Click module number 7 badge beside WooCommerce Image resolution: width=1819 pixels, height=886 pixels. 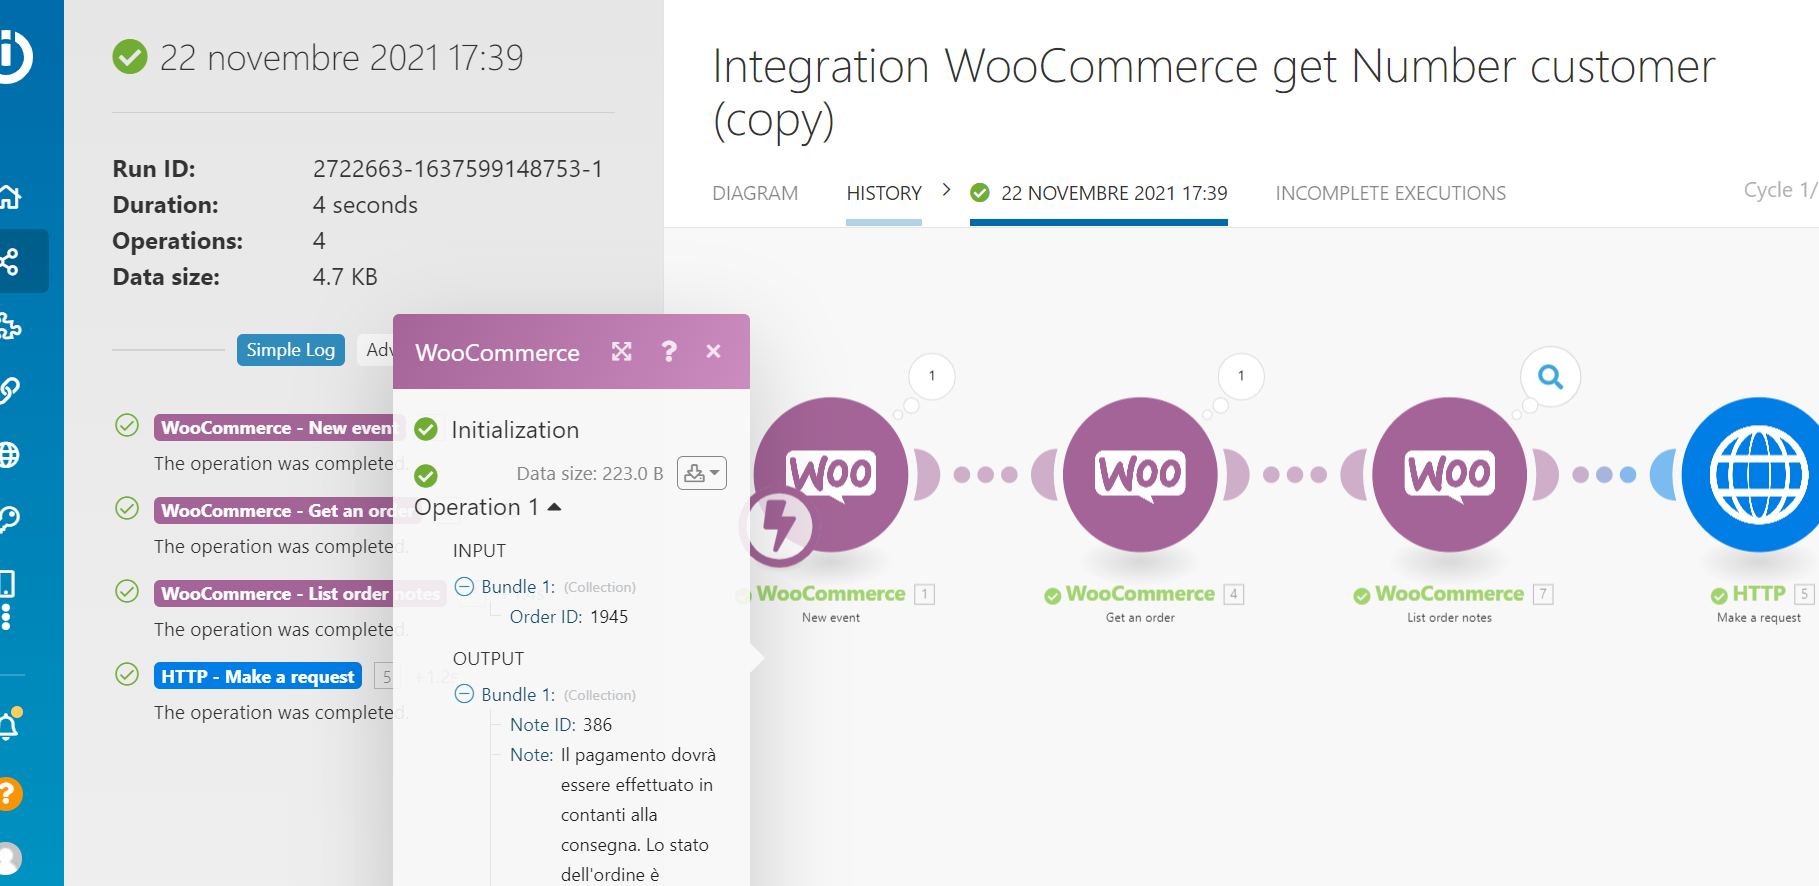1543,594
